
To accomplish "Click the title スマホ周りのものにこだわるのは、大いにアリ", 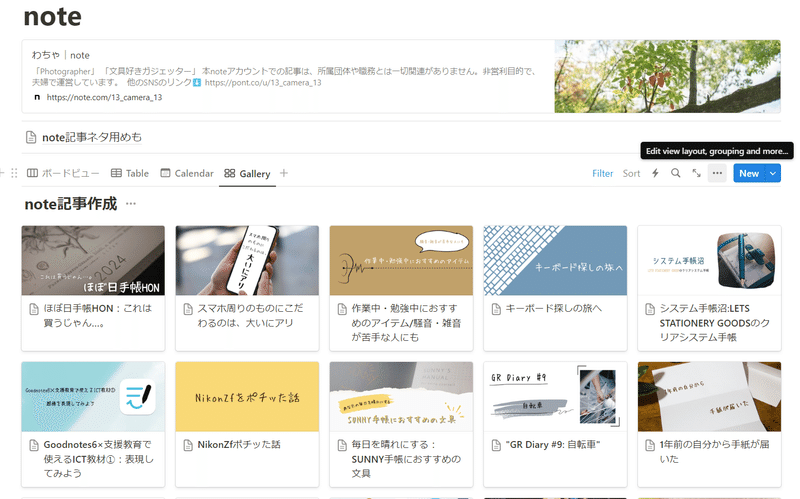I will point(251,316).
